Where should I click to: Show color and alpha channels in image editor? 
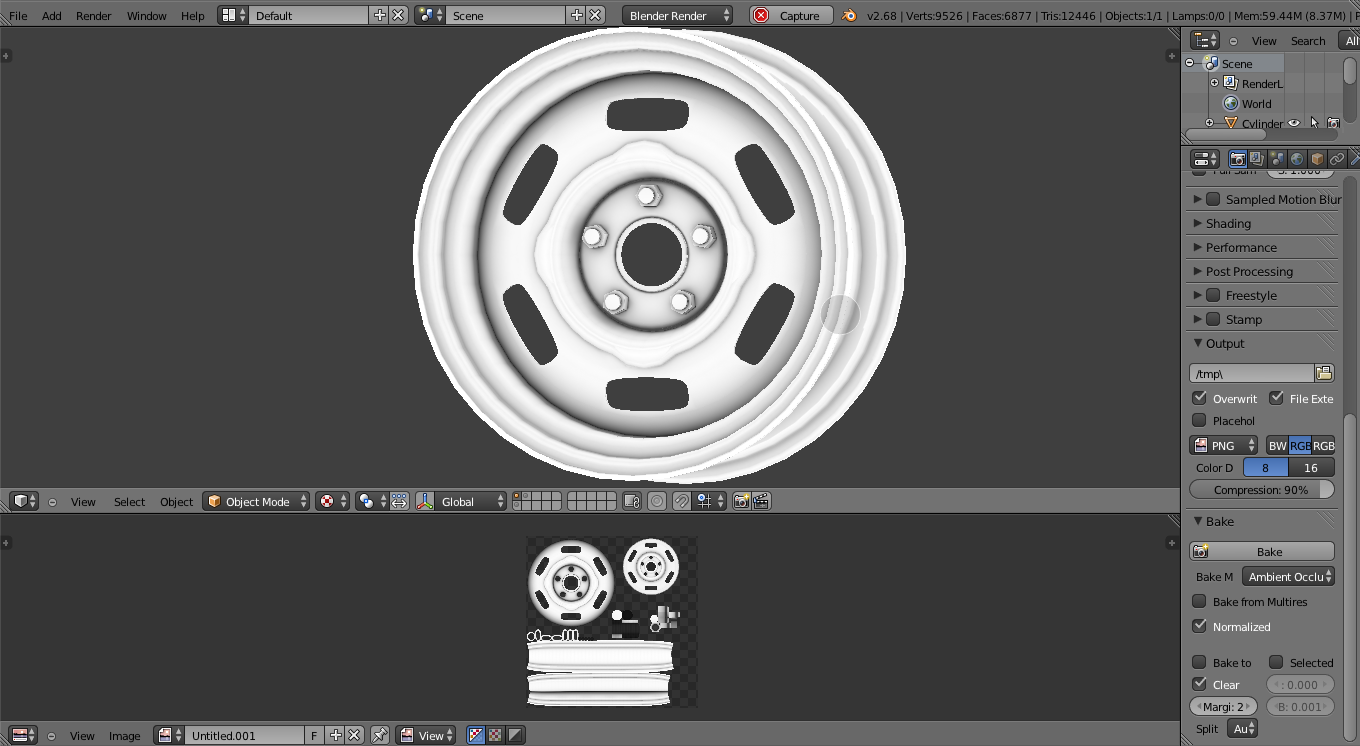(476, 735)
